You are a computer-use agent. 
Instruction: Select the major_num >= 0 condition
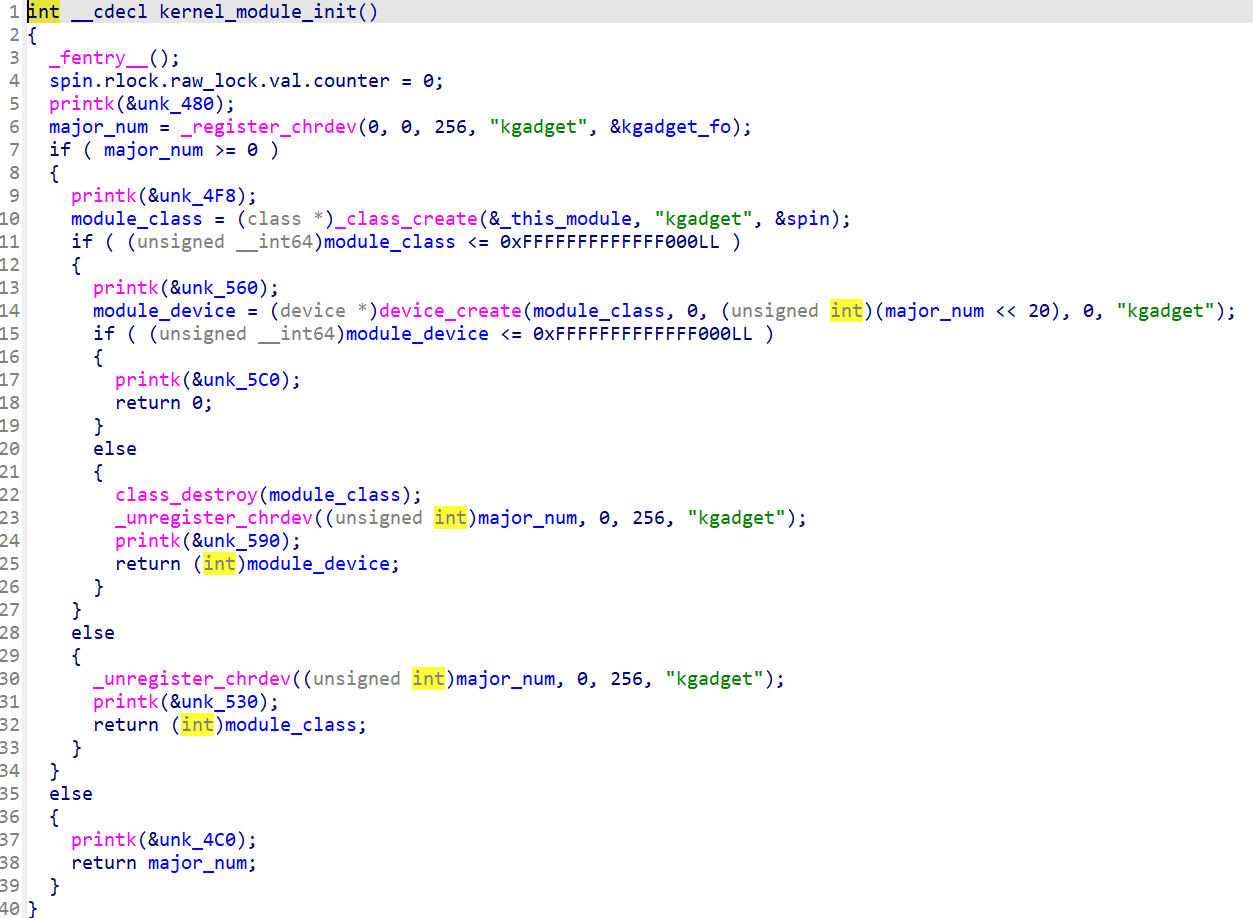tap(181, 150)
